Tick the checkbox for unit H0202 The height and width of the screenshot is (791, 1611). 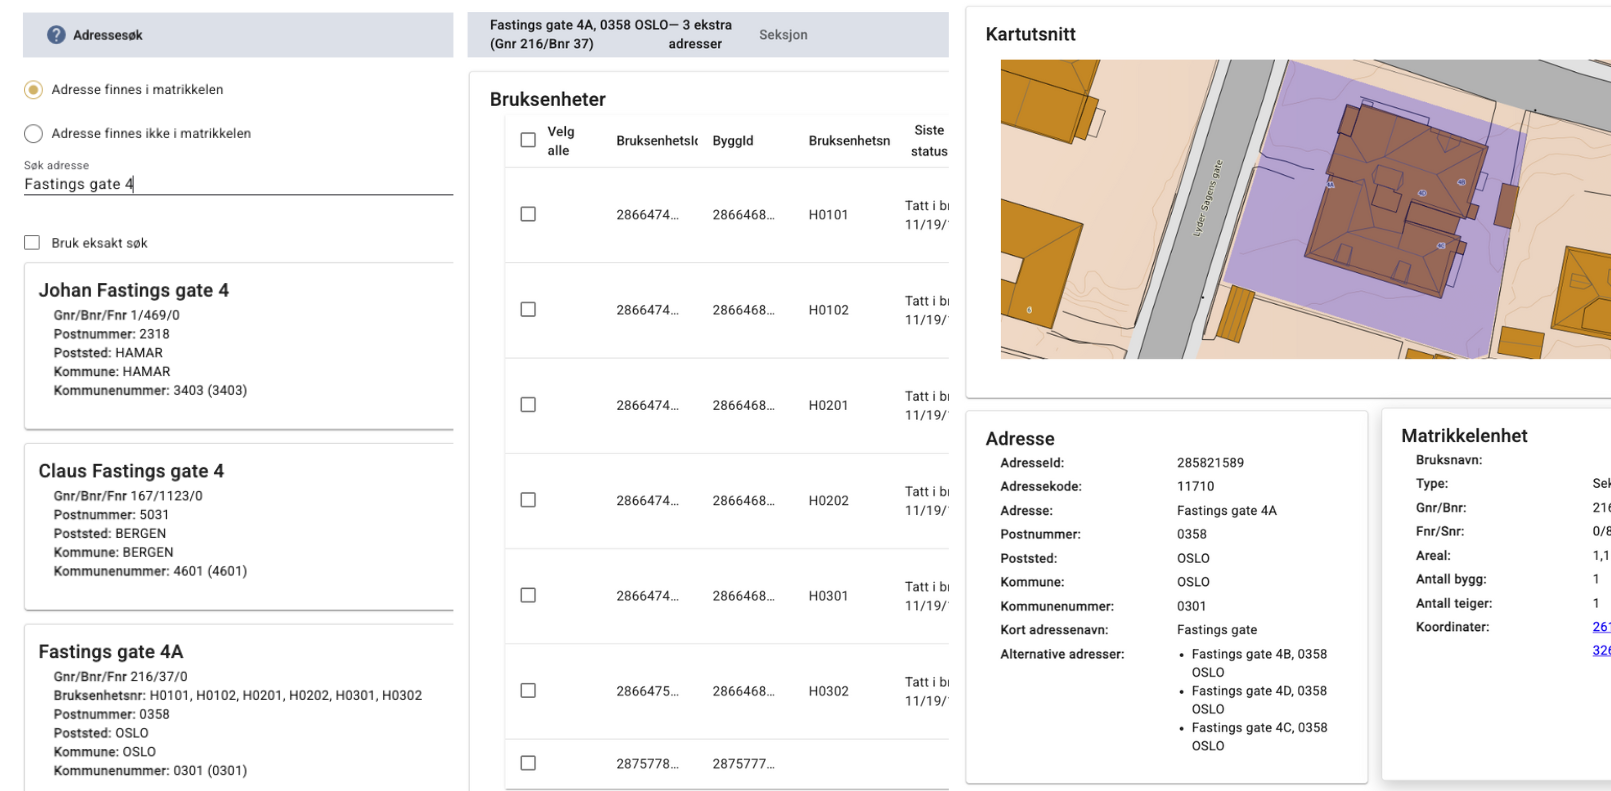tap(528, 500)
